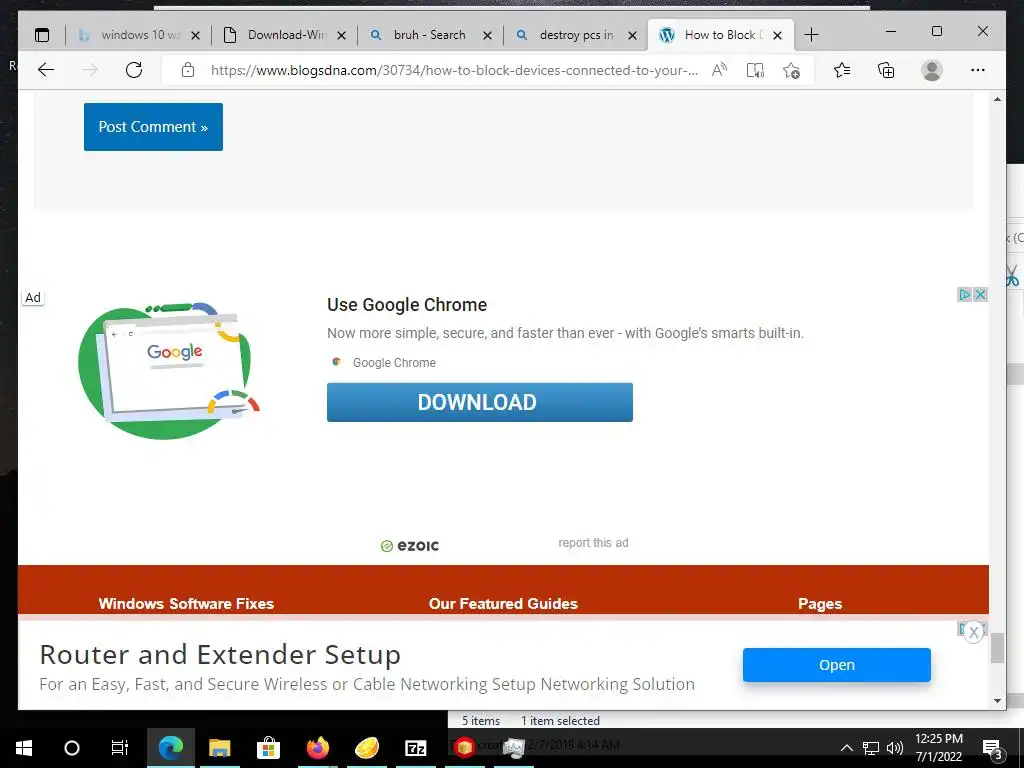Image resolution: width=1024 pixels, height=768 pixels.
Task: Open Microsoft Store taskbar icon
Action: tap(268, 748)
